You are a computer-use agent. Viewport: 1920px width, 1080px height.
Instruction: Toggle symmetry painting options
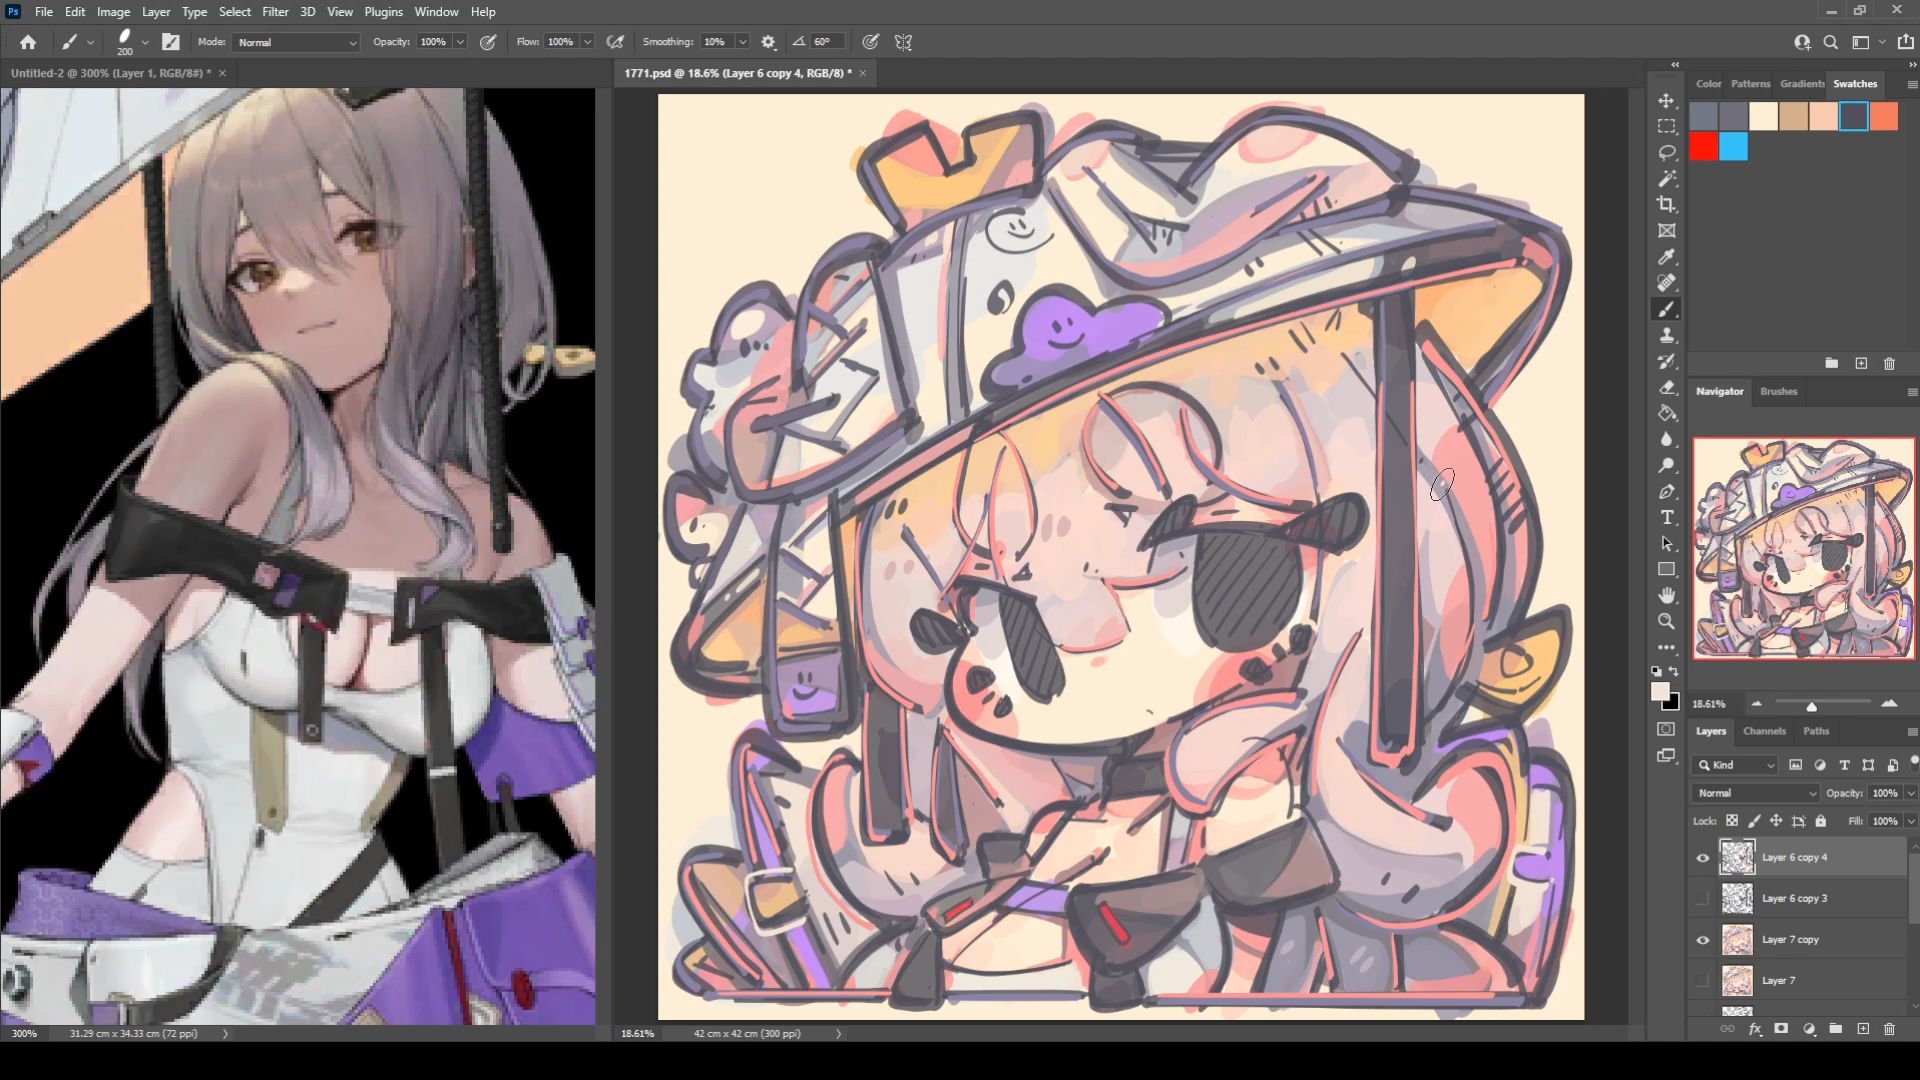[x=903, y=42]
